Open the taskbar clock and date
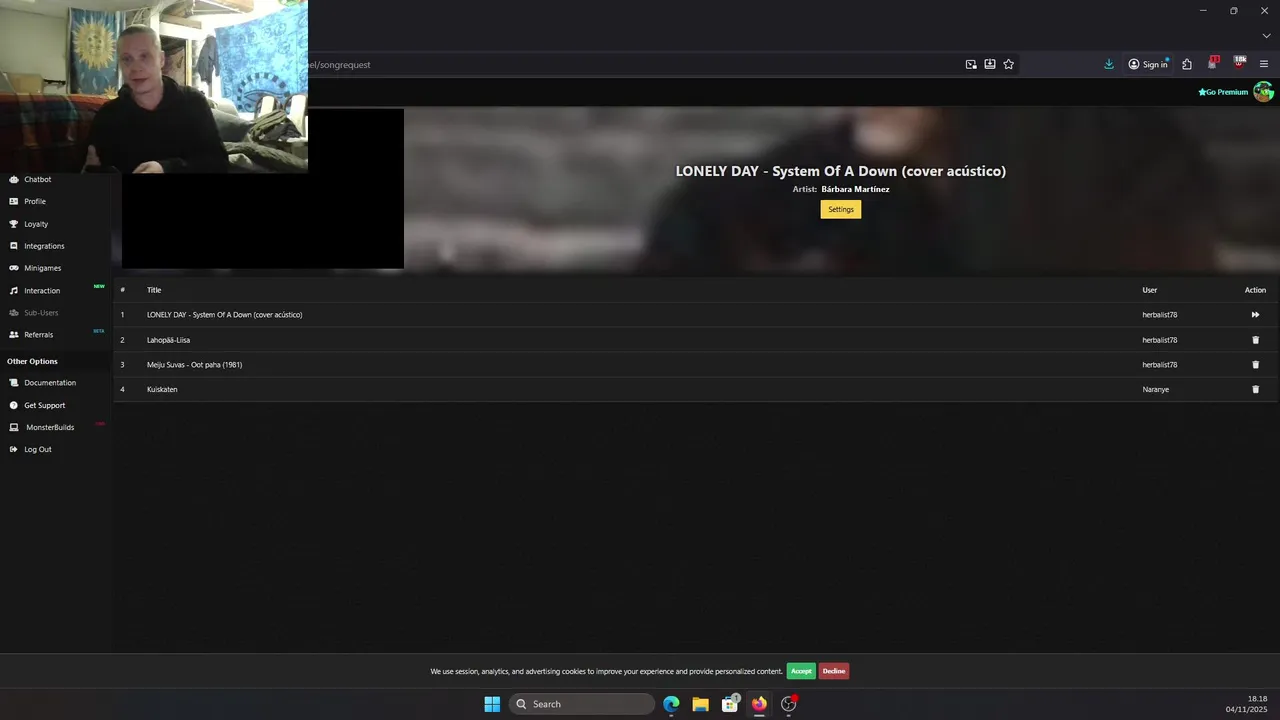Viewport: 1280px width, 720px height. pyautogui.click(x=1247, y=704)
